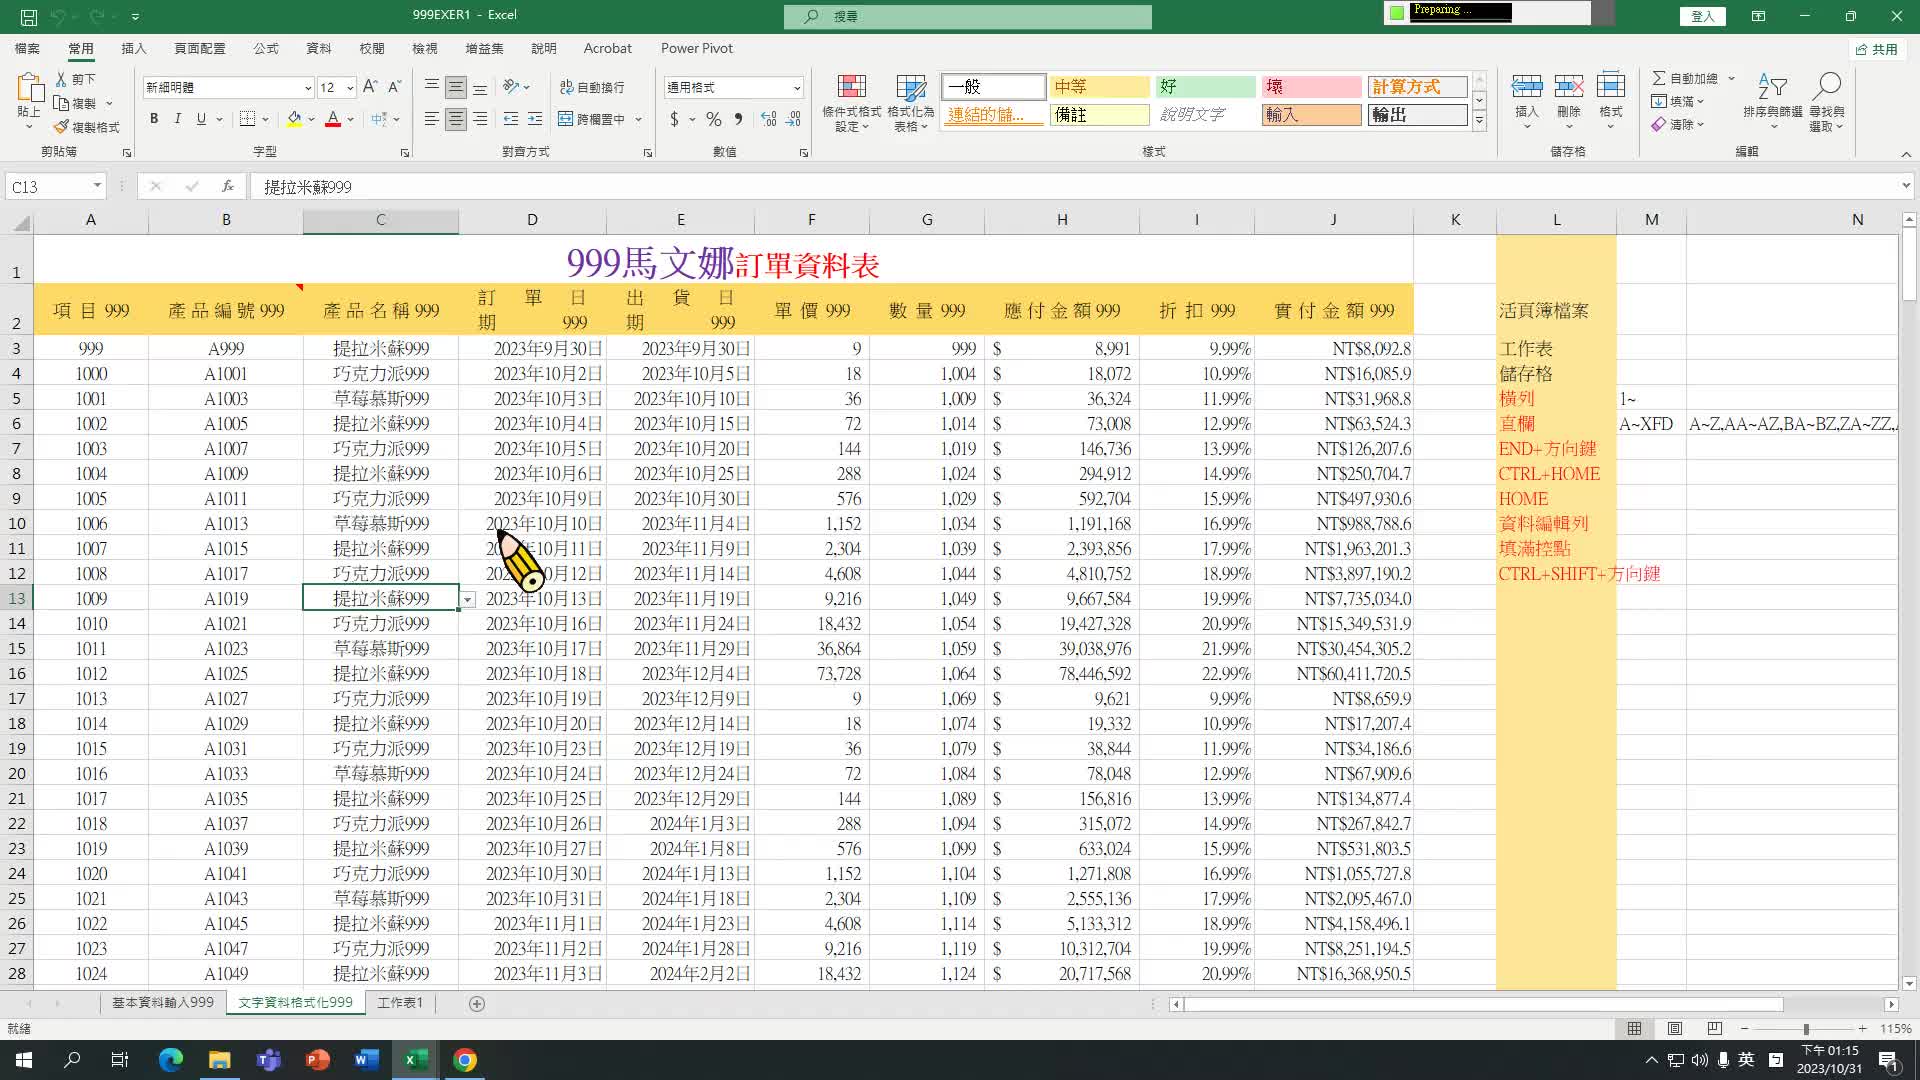
Task: Open Merge and Center dropdown arrow
Action: click(x=638, y=119)
